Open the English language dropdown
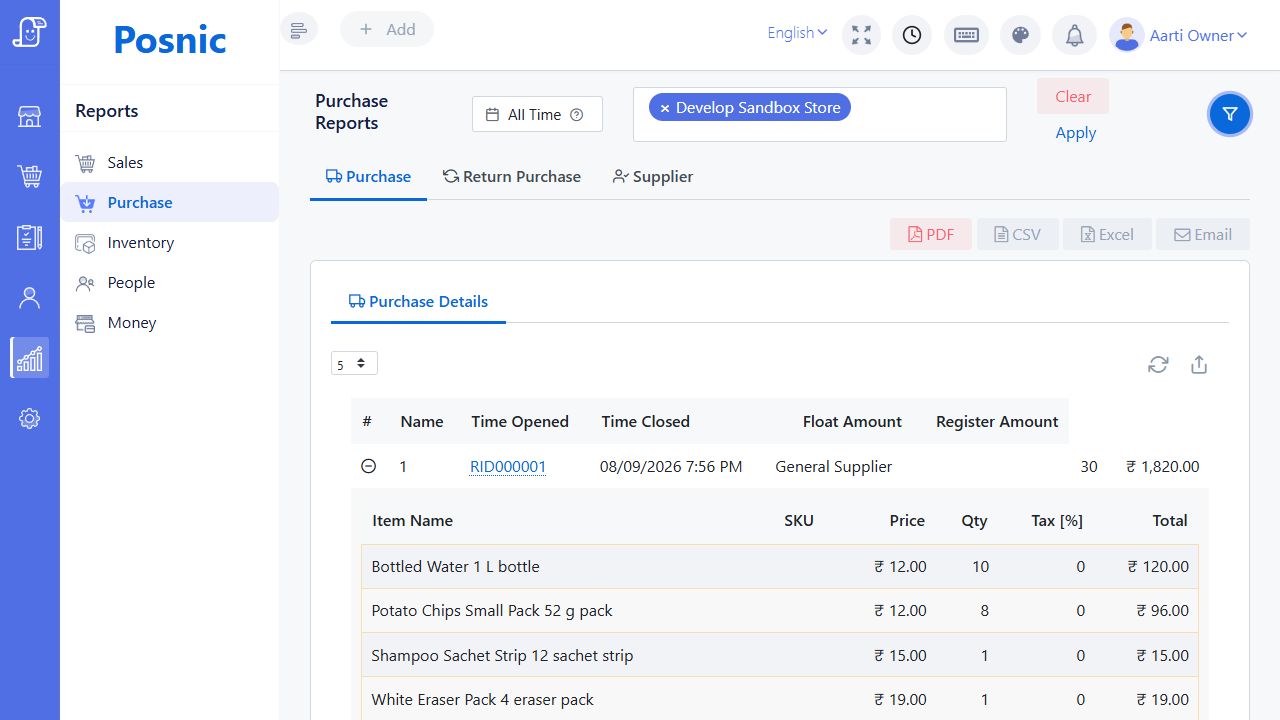Screen dimensions: 1280x720 pyautogui.click(x=797, y=33)
